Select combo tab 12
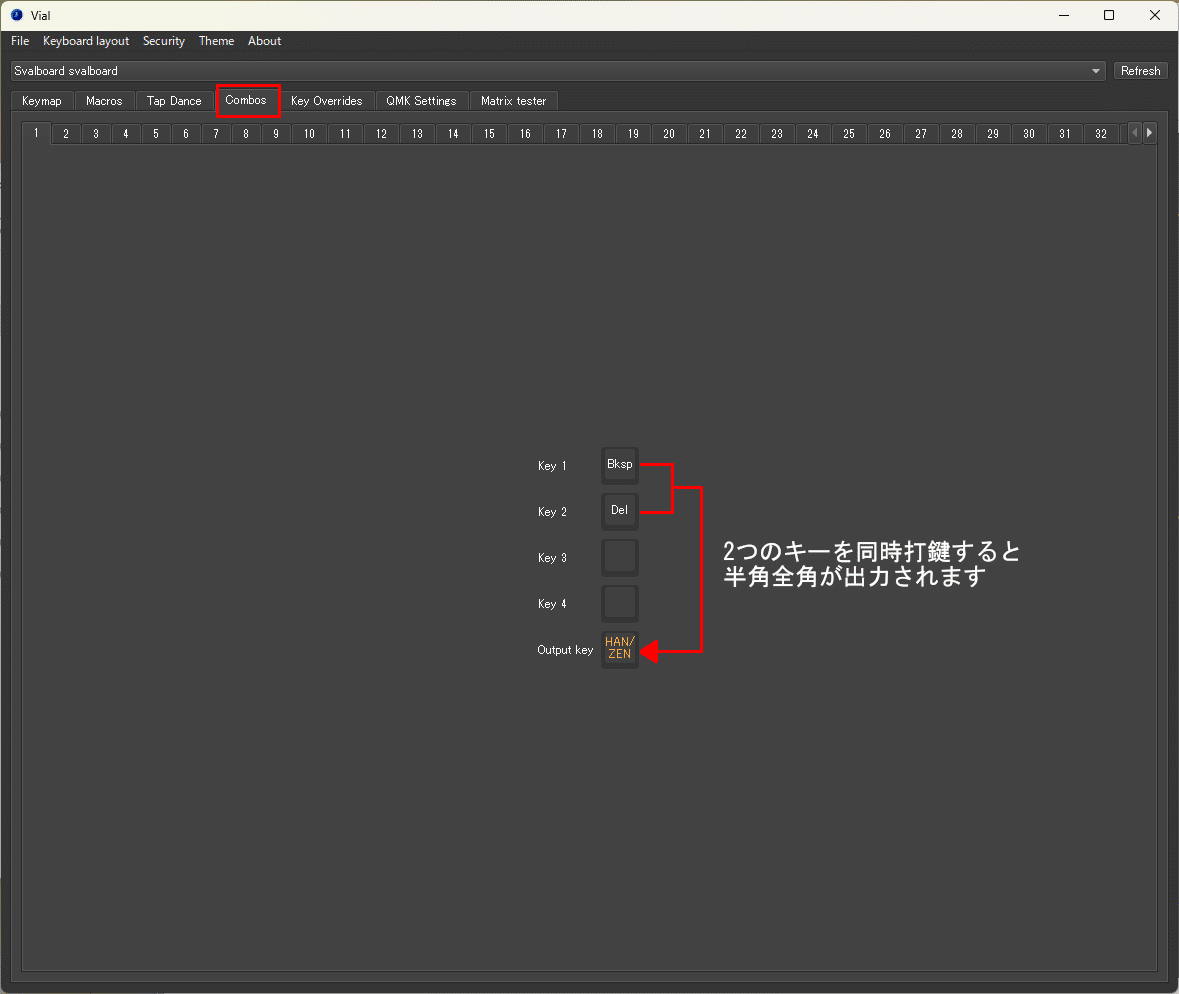The height and width of the screenshot is (994, 1179). point(381,134)
